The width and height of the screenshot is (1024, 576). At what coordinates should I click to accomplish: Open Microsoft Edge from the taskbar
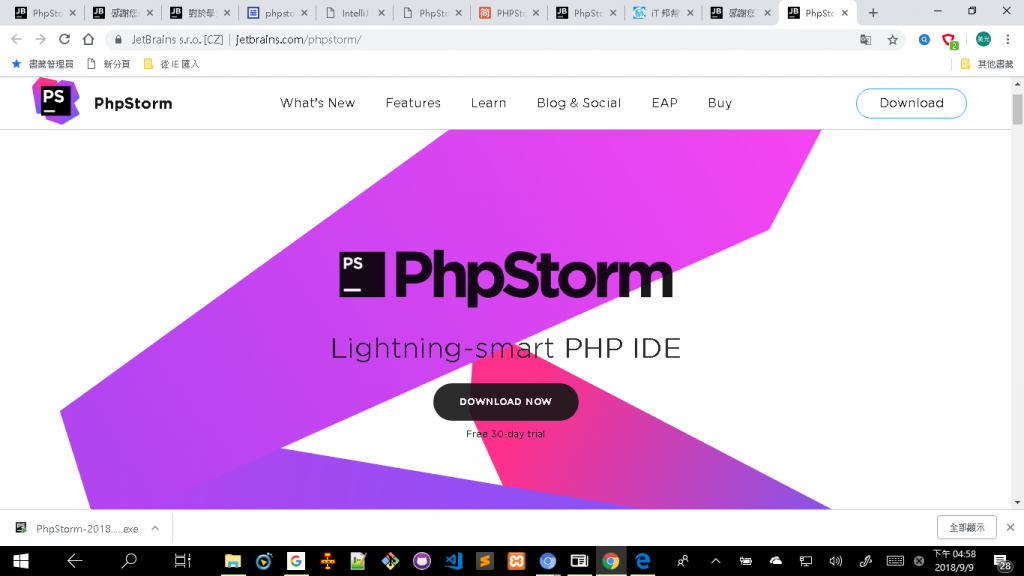click(643, 561)
